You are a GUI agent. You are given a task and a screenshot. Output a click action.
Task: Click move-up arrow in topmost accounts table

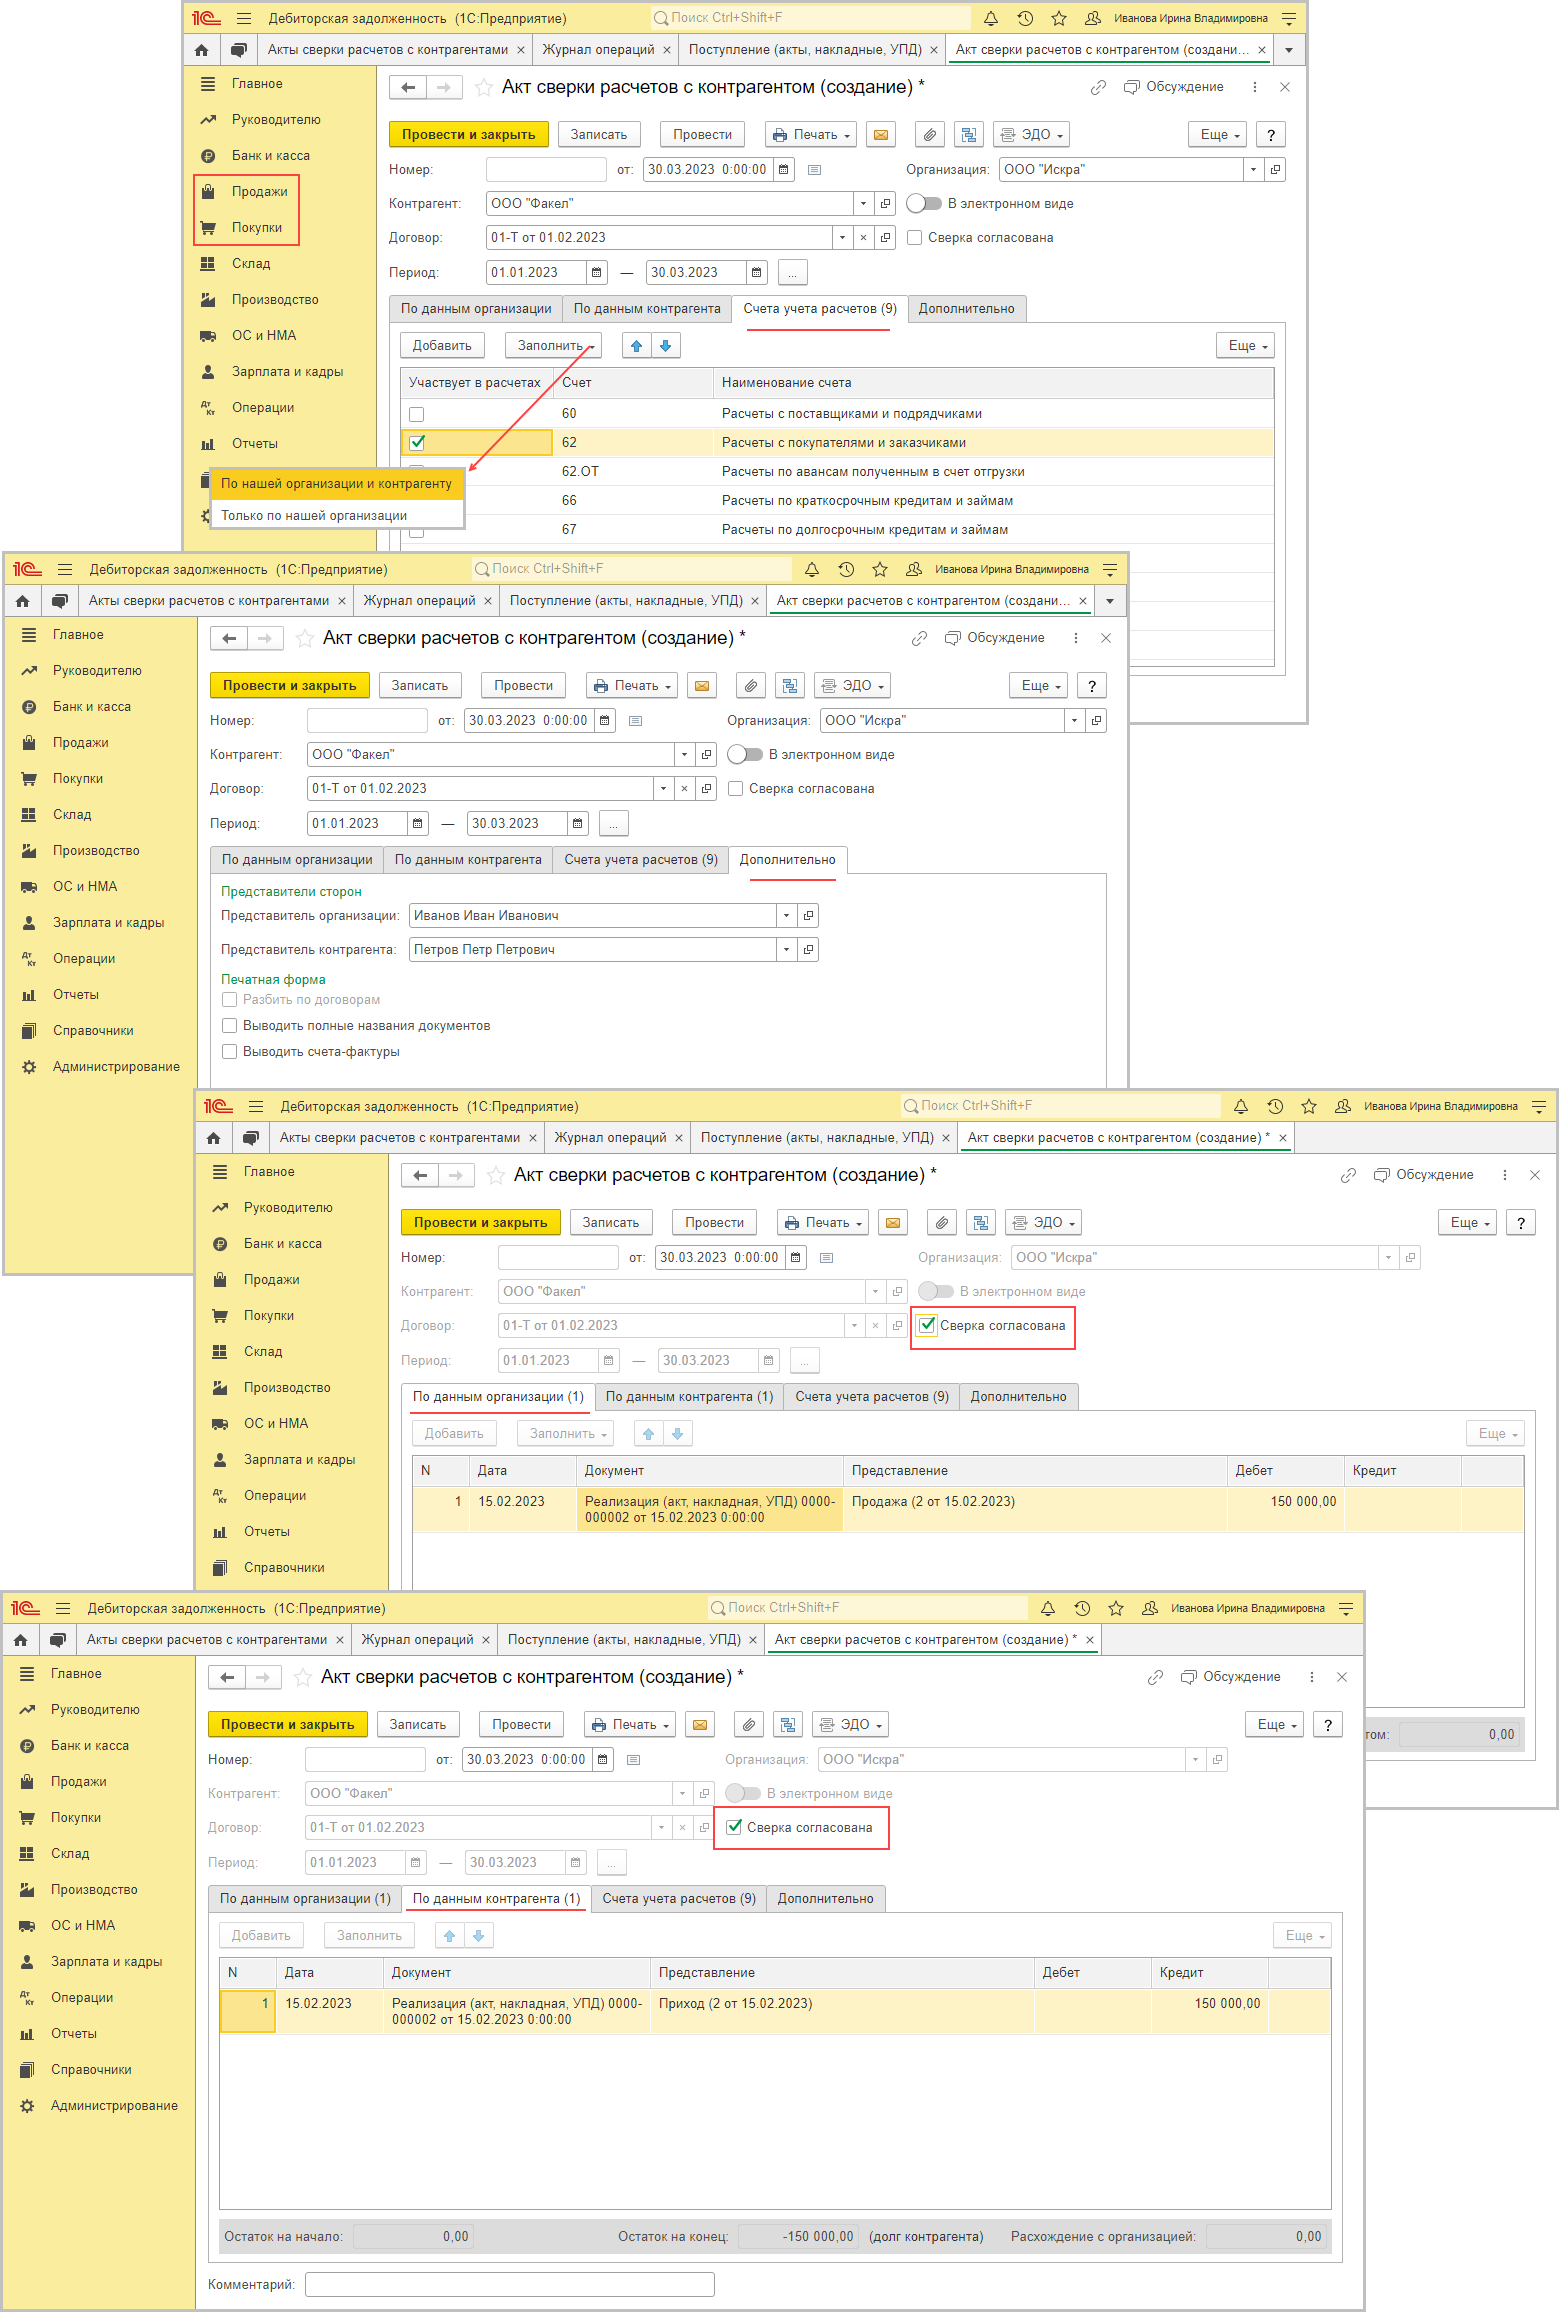coord(636,346)
